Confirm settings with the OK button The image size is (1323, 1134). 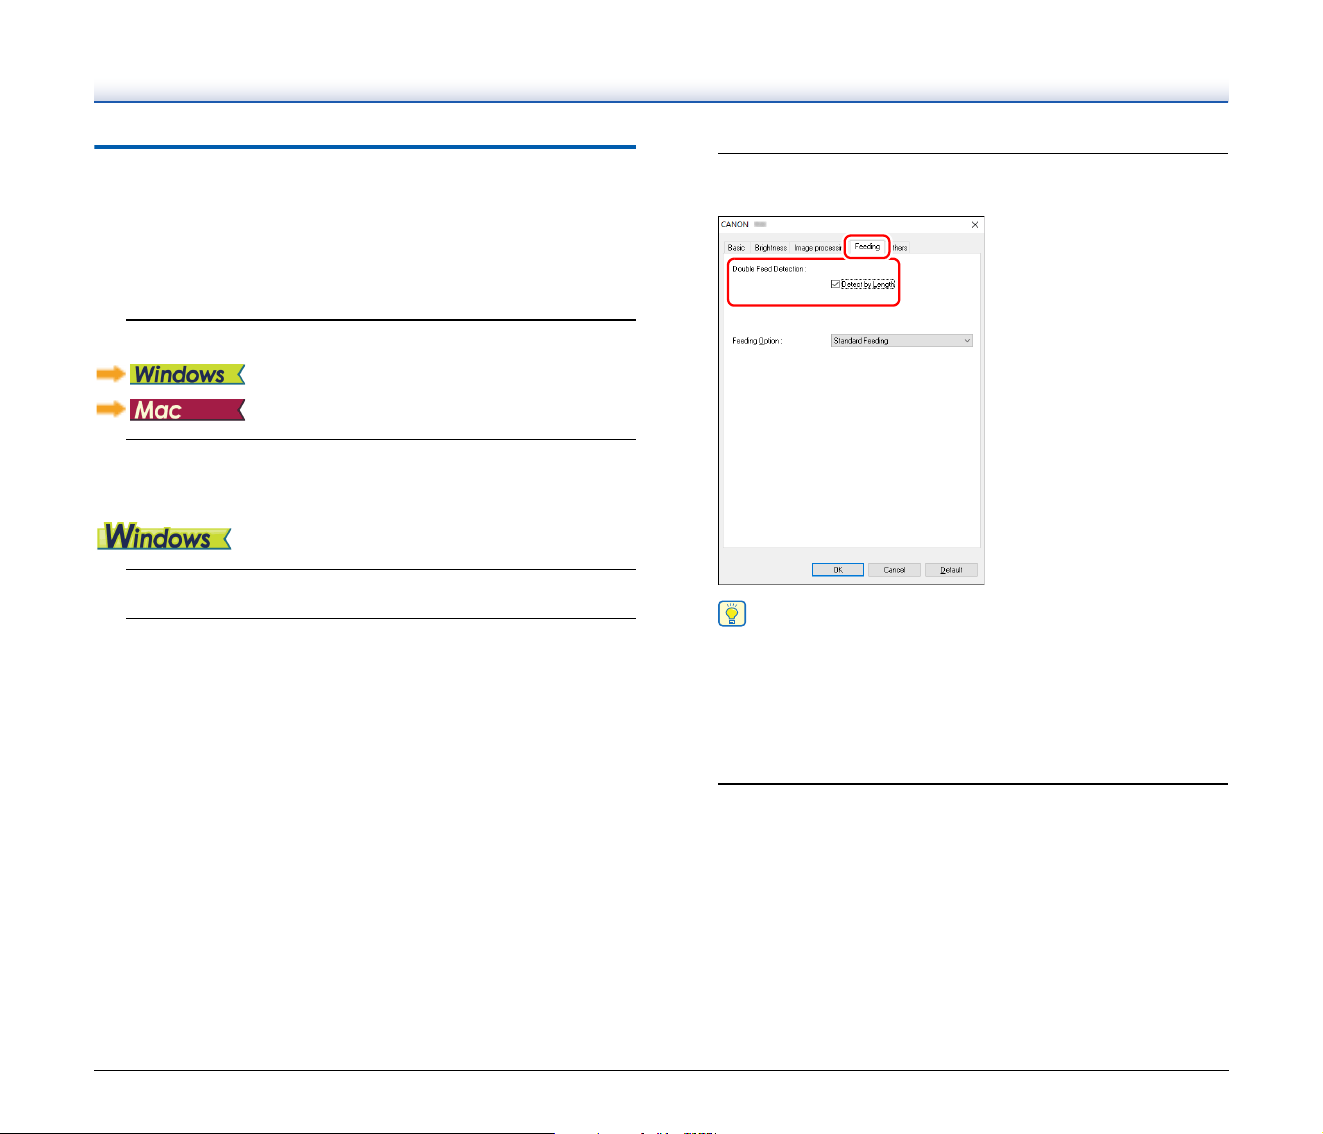coord(838,570)
